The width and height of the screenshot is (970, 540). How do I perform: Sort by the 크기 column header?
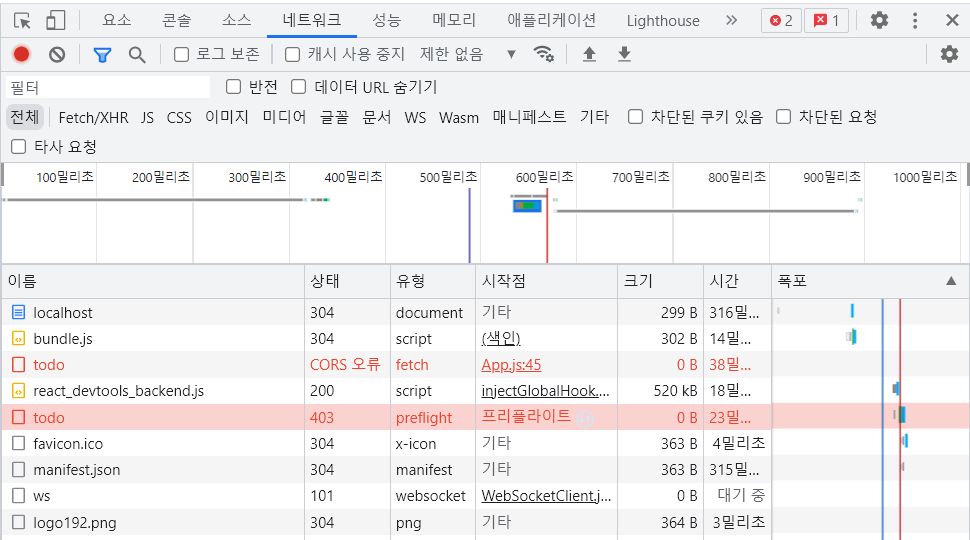[660, 281]
